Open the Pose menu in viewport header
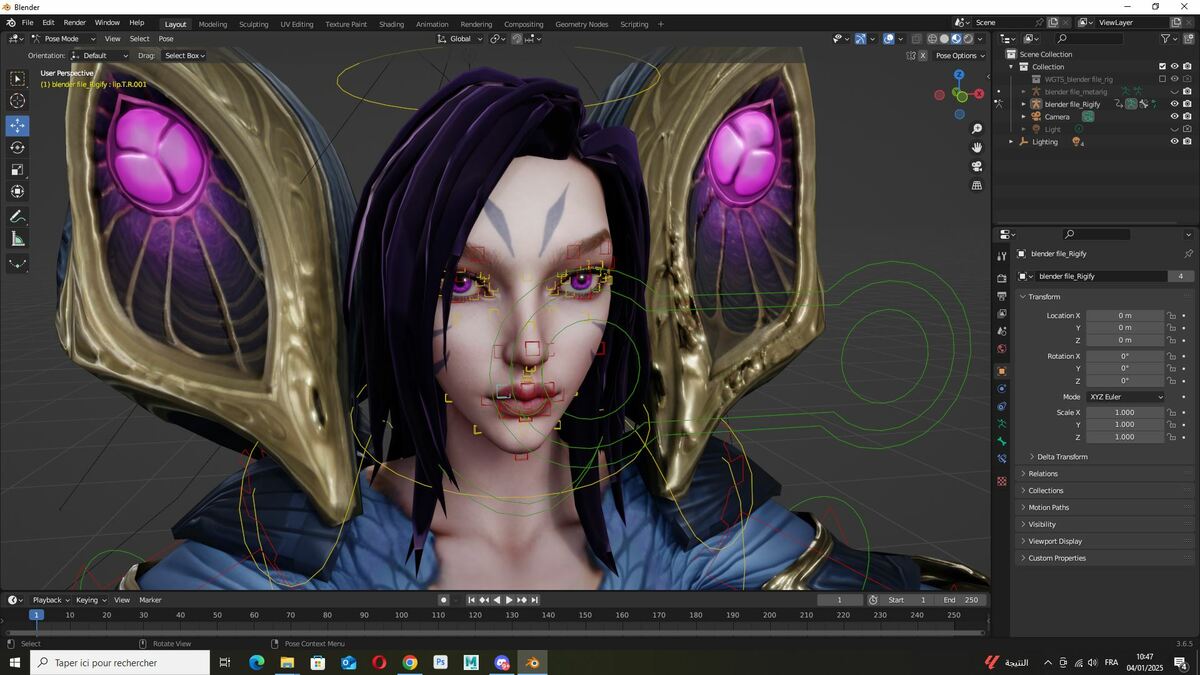Viewport: 1200px width, 675px height. (166, 39)
